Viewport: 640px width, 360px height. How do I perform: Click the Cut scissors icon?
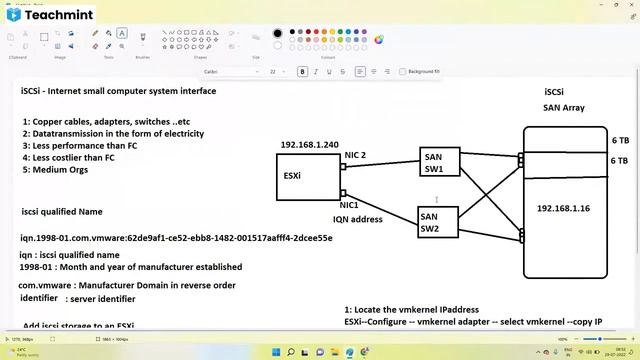(25, 33)
